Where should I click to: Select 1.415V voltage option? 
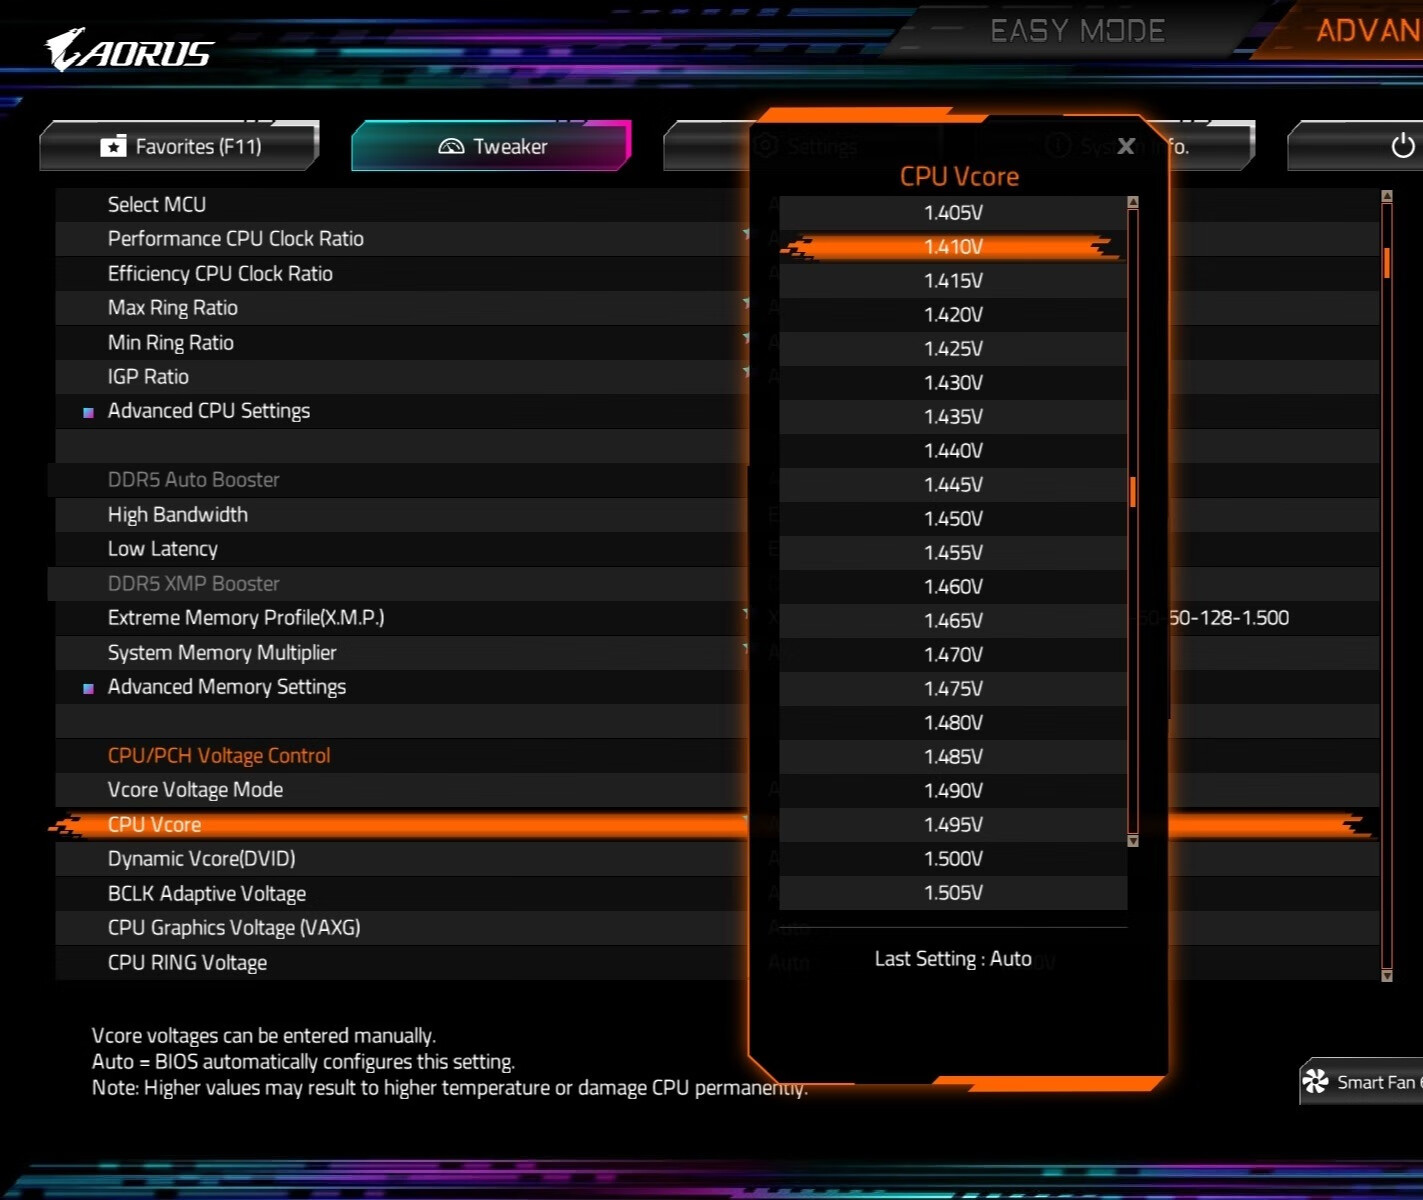coord(953,280)
